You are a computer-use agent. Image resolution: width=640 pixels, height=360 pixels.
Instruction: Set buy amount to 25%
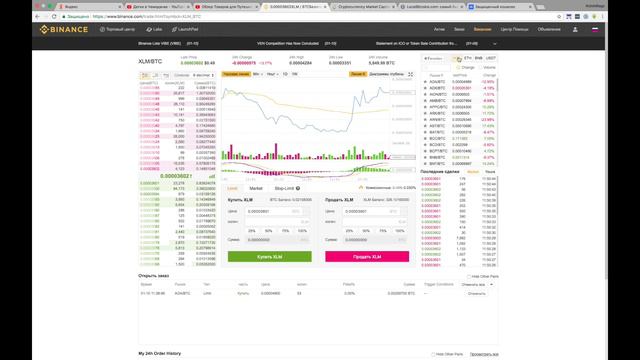point(252,231)
